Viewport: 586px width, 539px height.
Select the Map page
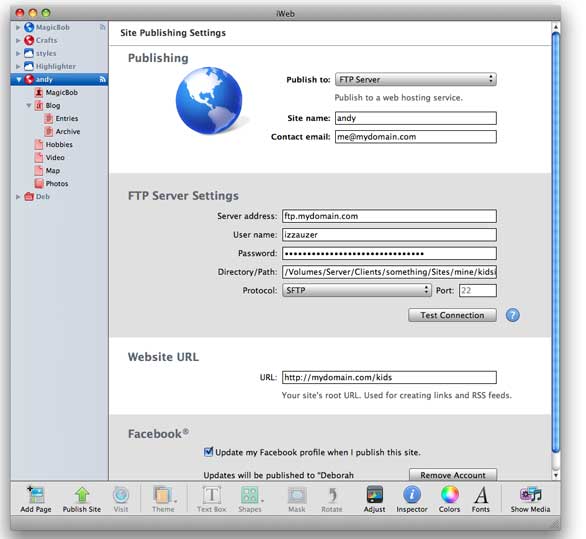[47, 170]
